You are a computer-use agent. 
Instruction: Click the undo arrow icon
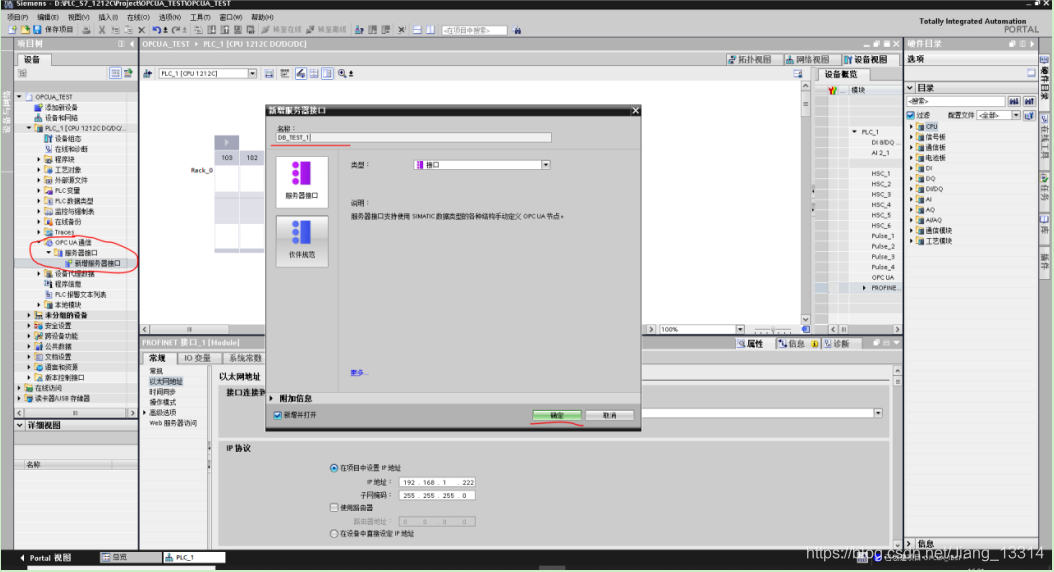(157, 30)
